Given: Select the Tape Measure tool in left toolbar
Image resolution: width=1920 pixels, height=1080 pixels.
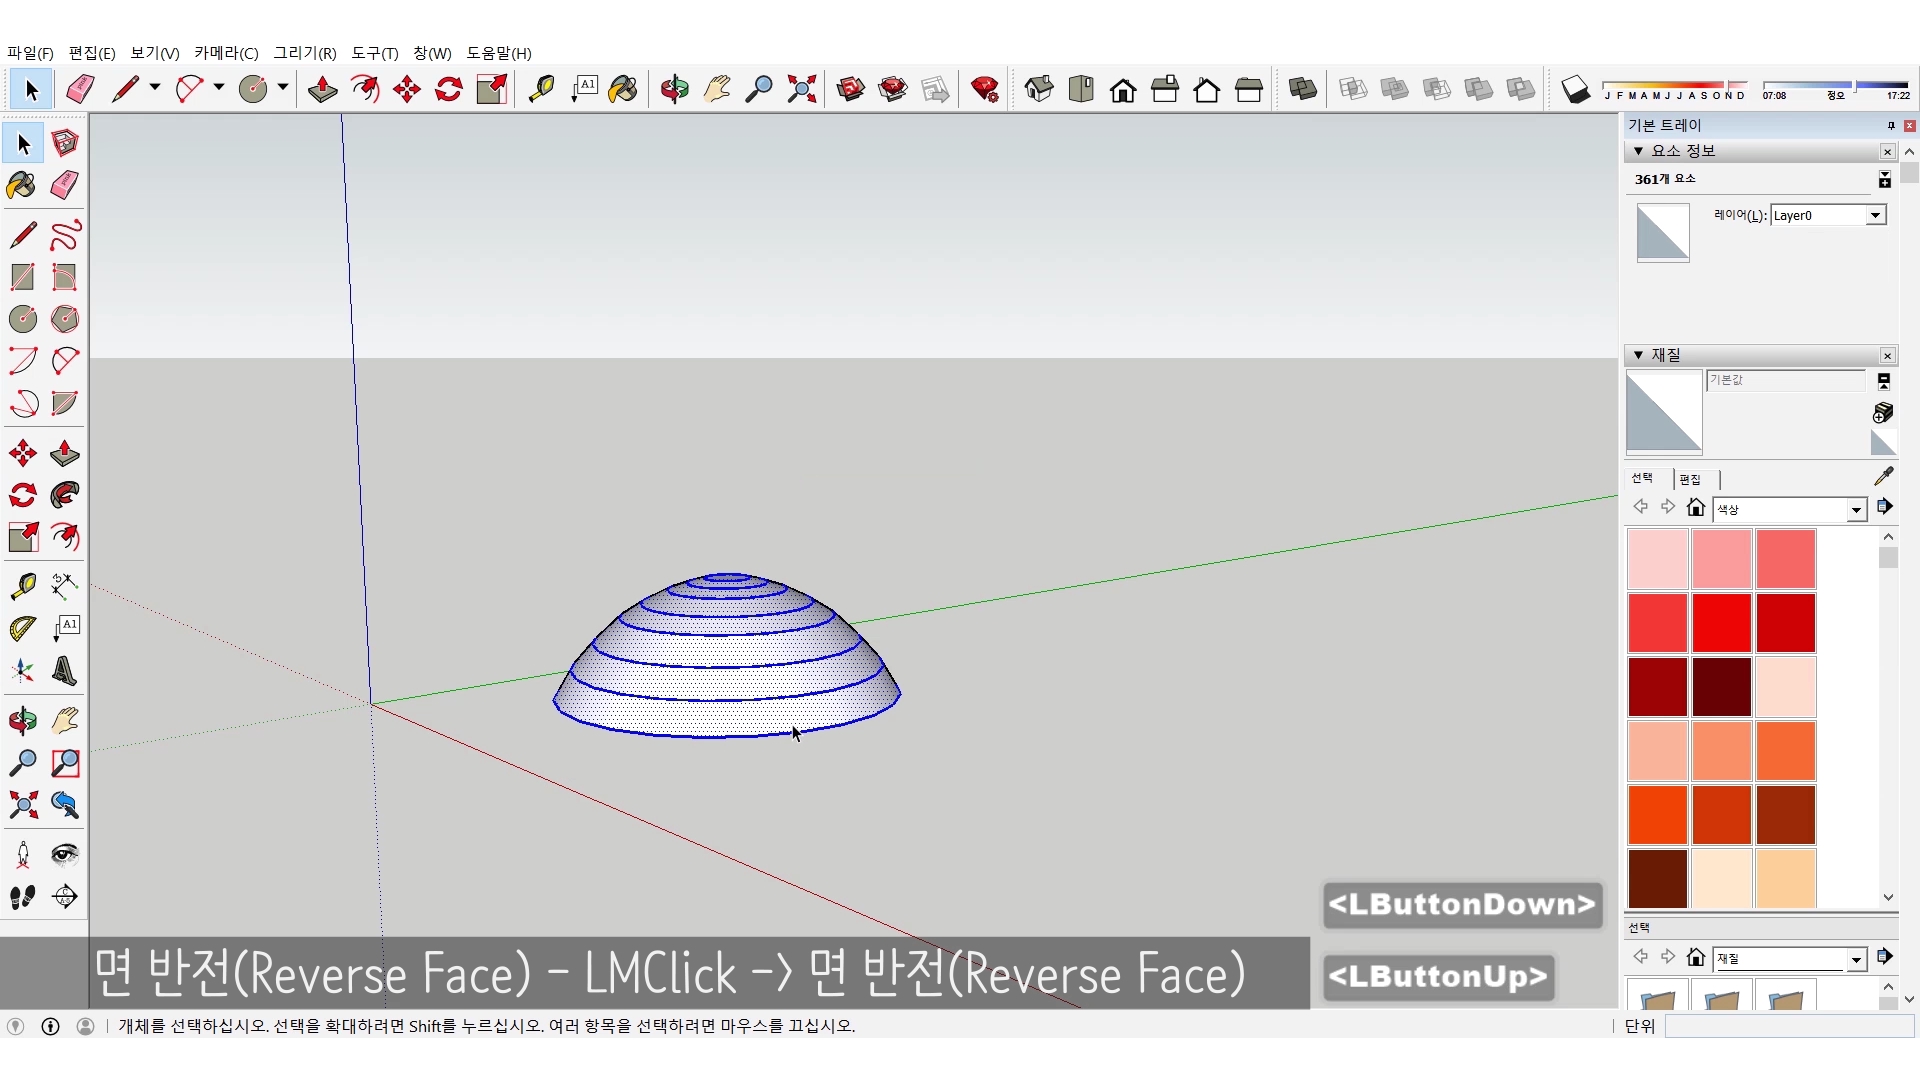Looking at the screenshot, I should (x=23, y=585).
